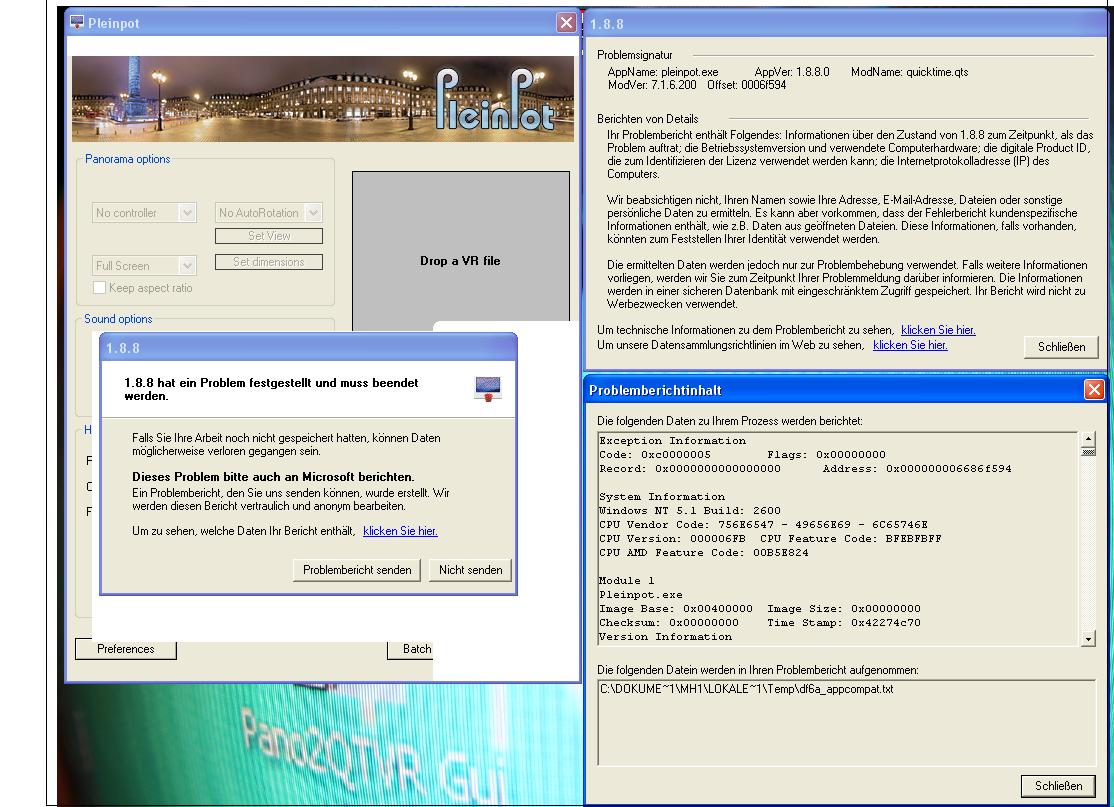Close the Pleinpot window
The image size is (1114, 807).
coord(567,23)
